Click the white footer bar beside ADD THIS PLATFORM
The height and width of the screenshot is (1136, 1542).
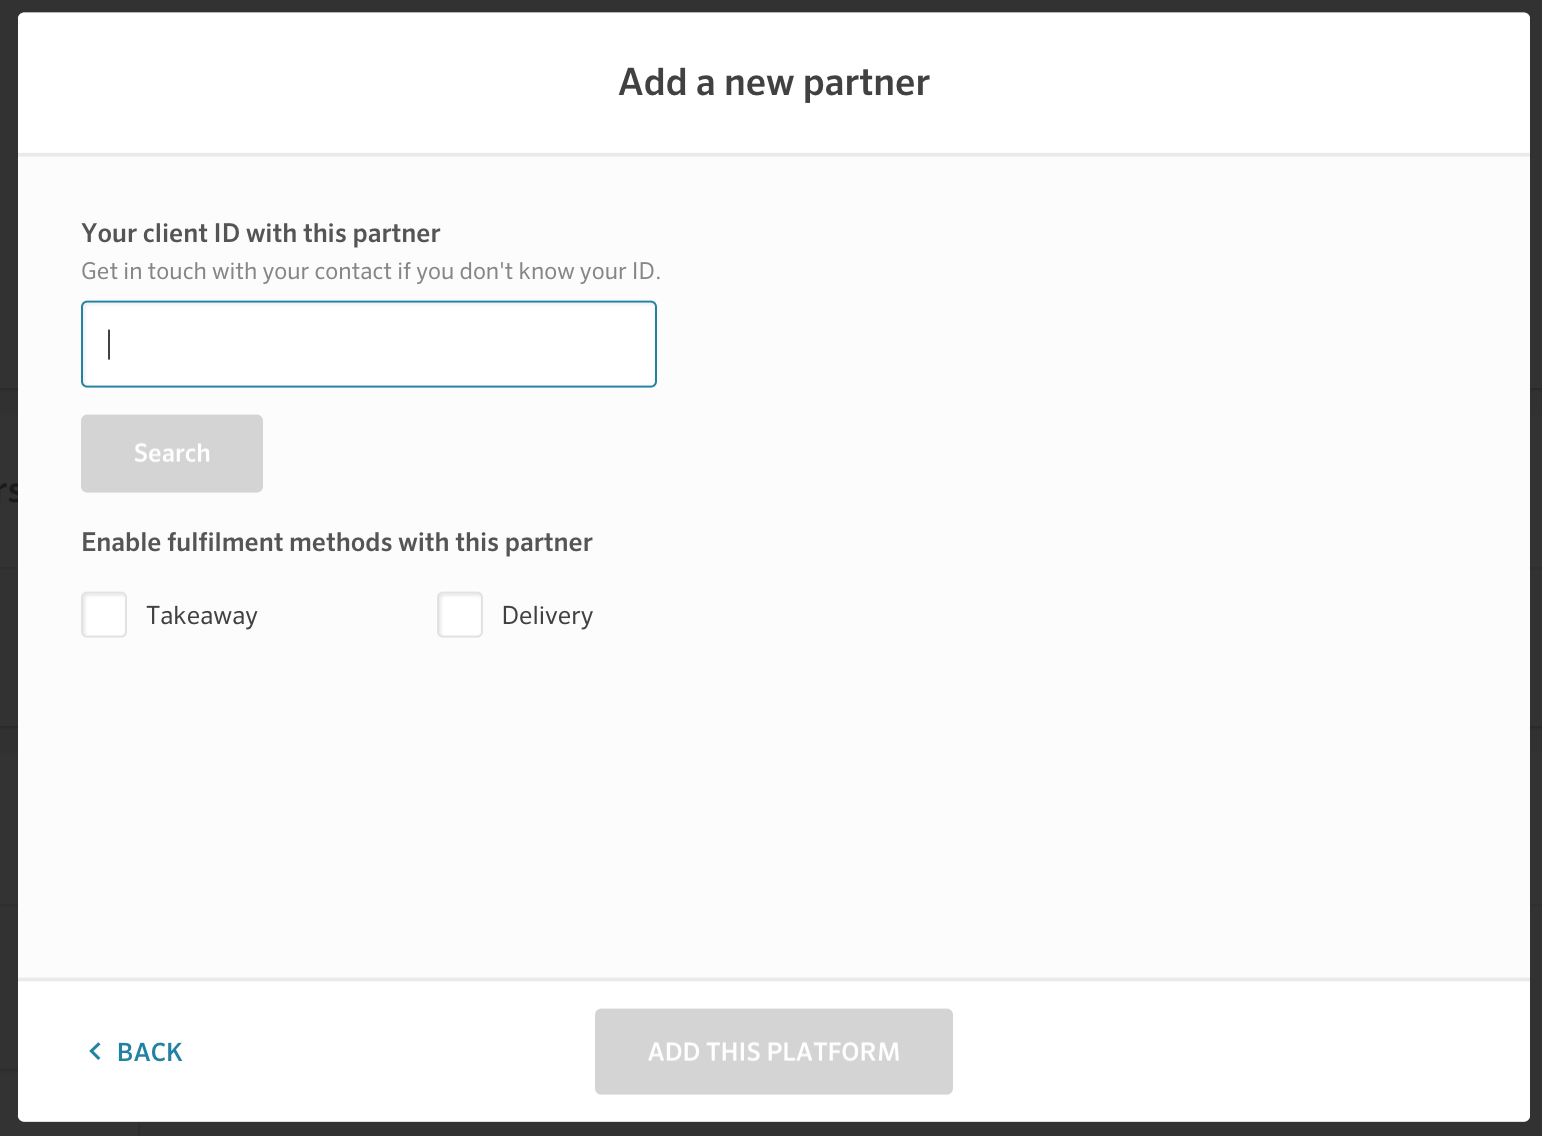click(x=1240, y=1051)
